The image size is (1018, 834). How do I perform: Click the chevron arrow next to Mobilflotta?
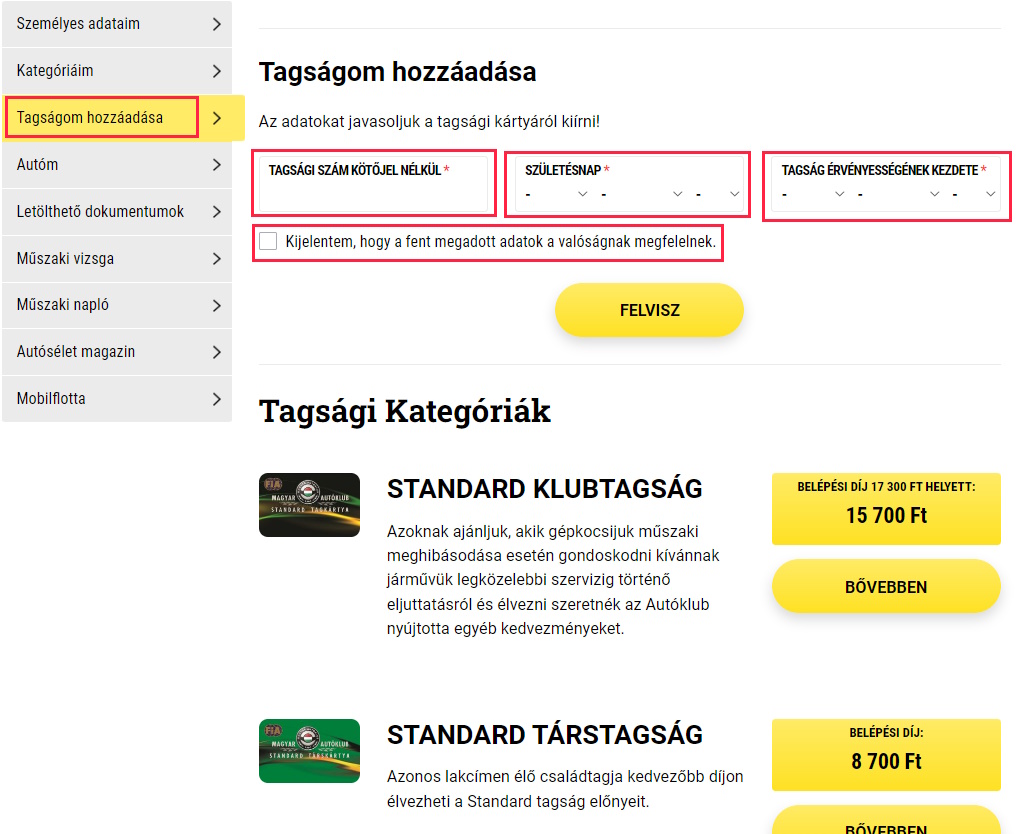pos(217,399)
